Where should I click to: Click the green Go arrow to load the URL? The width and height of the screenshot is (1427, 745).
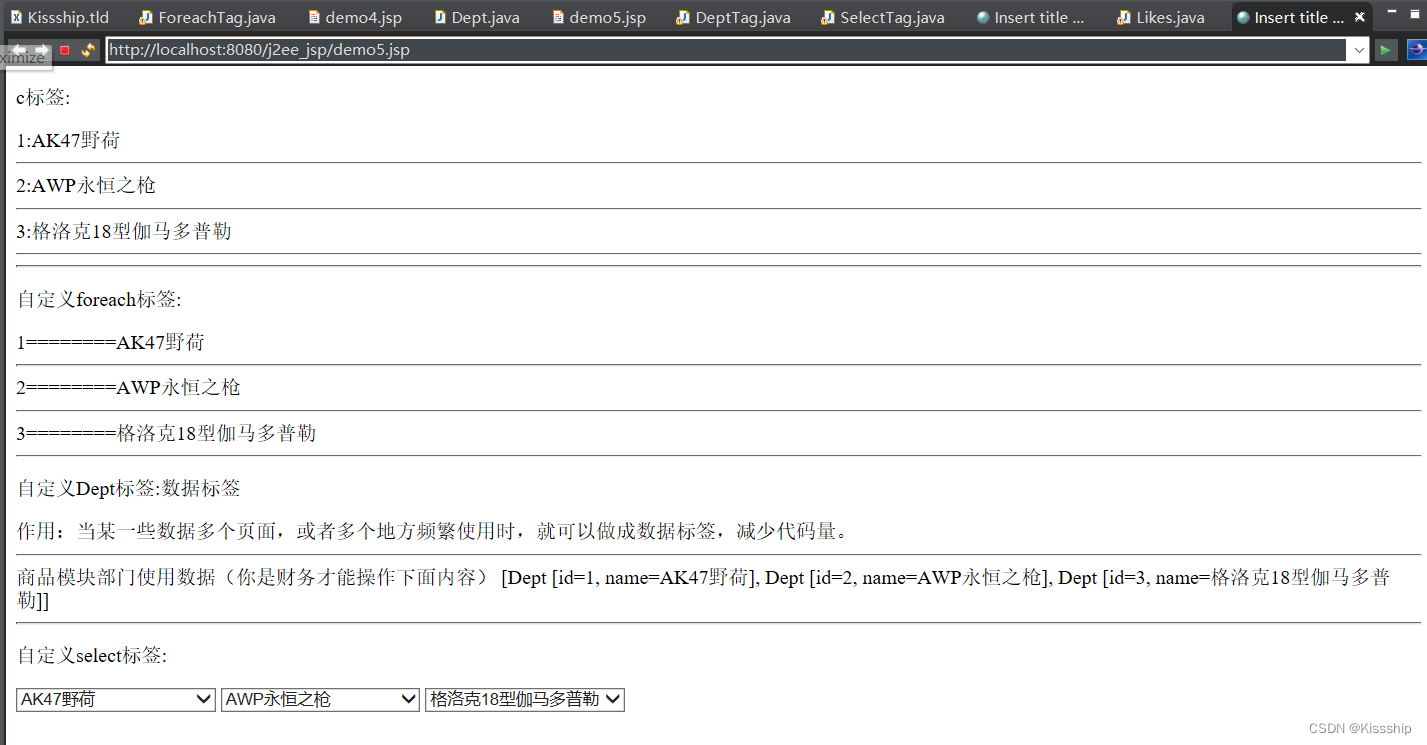(1385, 49)
